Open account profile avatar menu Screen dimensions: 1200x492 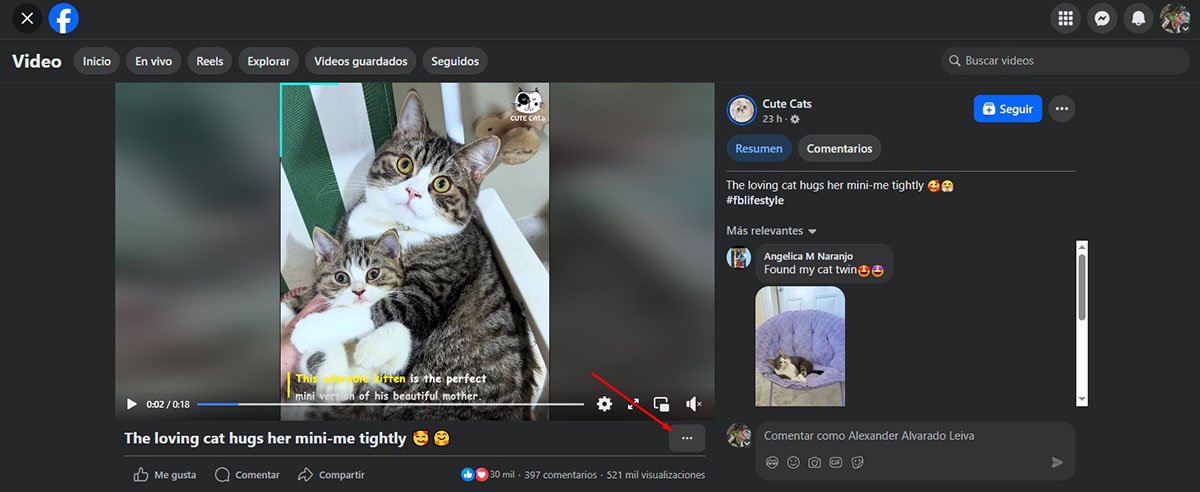click(1174, 18)
